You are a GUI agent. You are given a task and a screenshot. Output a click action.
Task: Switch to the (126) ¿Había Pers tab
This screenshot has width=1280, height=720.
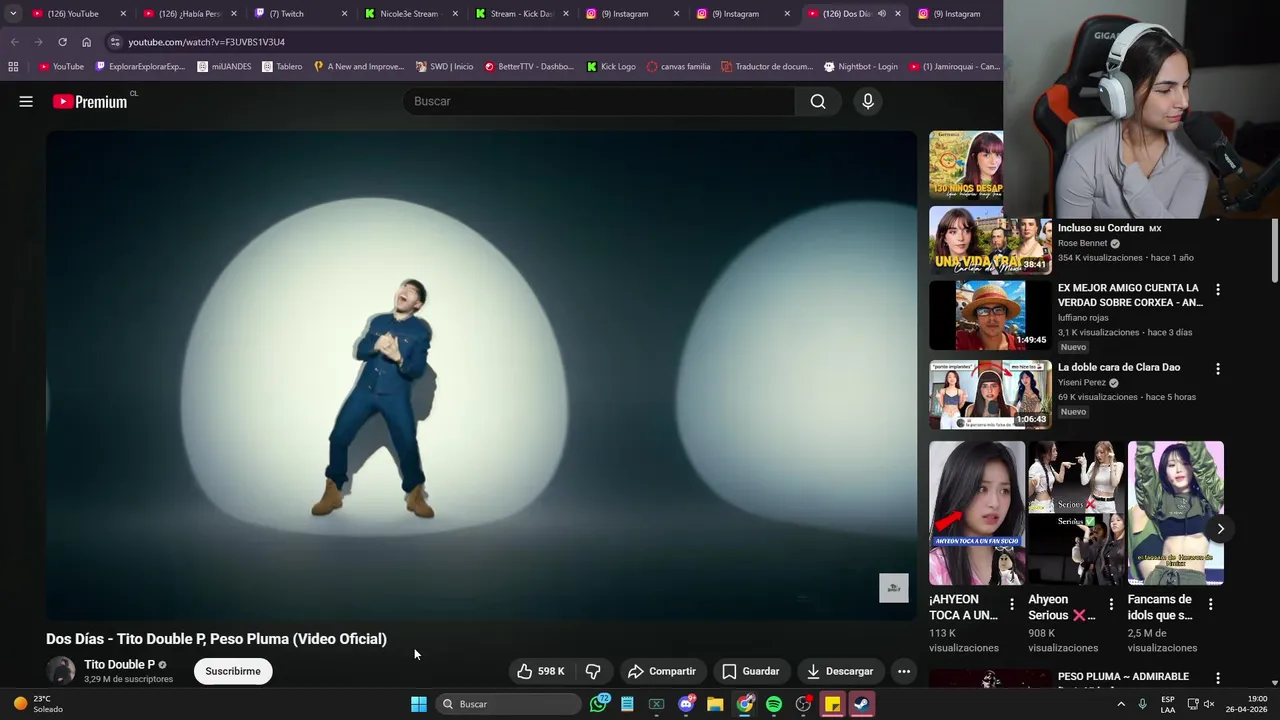[x=189, y=14]
